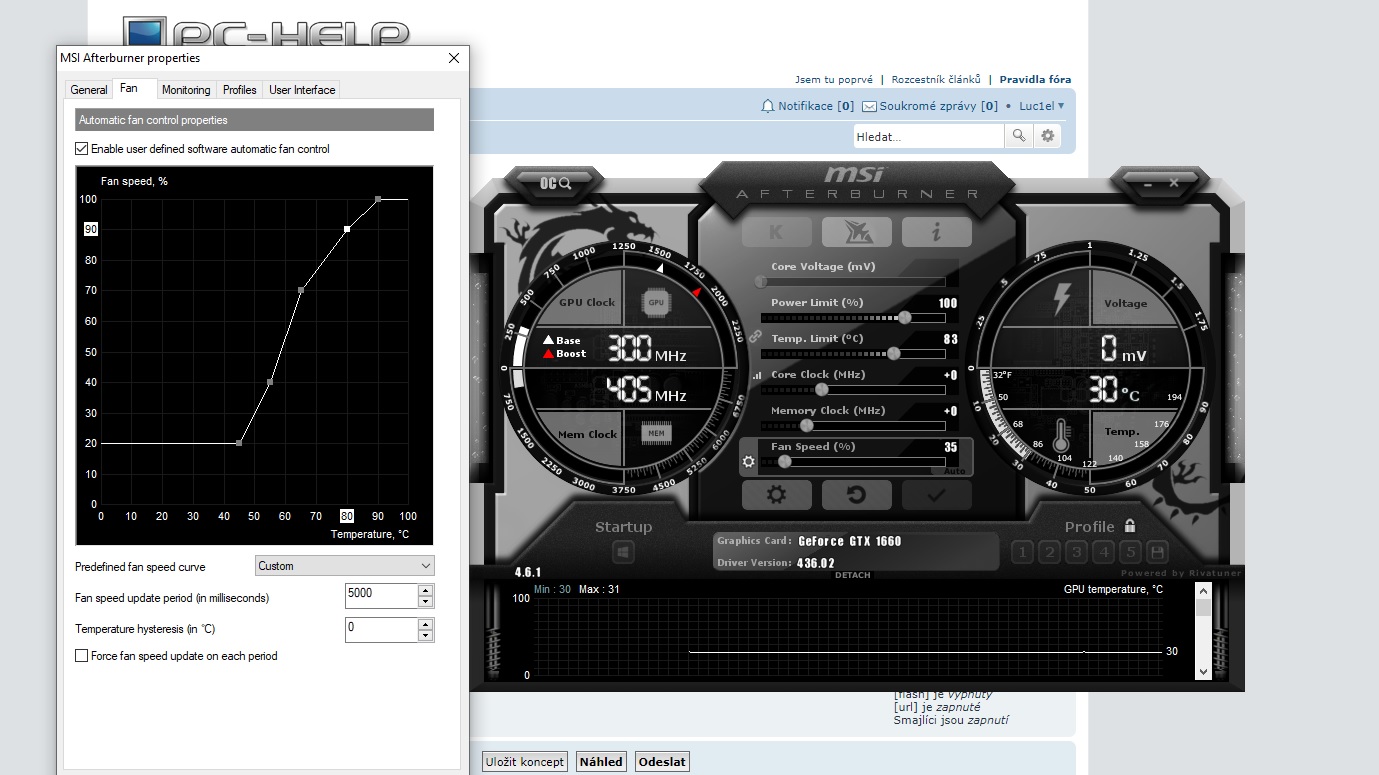Click the Kombustor 'K' button
Viewport: 1379px width, 775px height.
[x=776, y=232]
